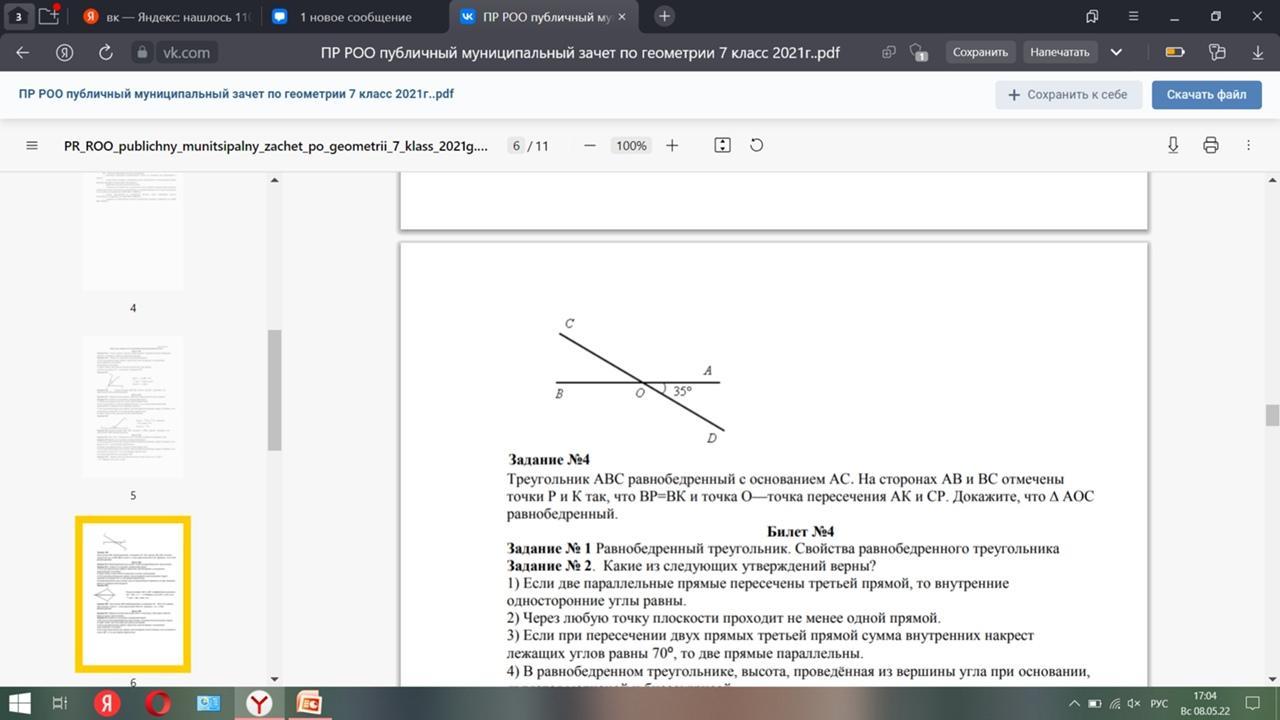The width and height of the screenshot is (1280, 720).
Task: Open the clock showing 17:04
Action: click(x=1204, y=703)
